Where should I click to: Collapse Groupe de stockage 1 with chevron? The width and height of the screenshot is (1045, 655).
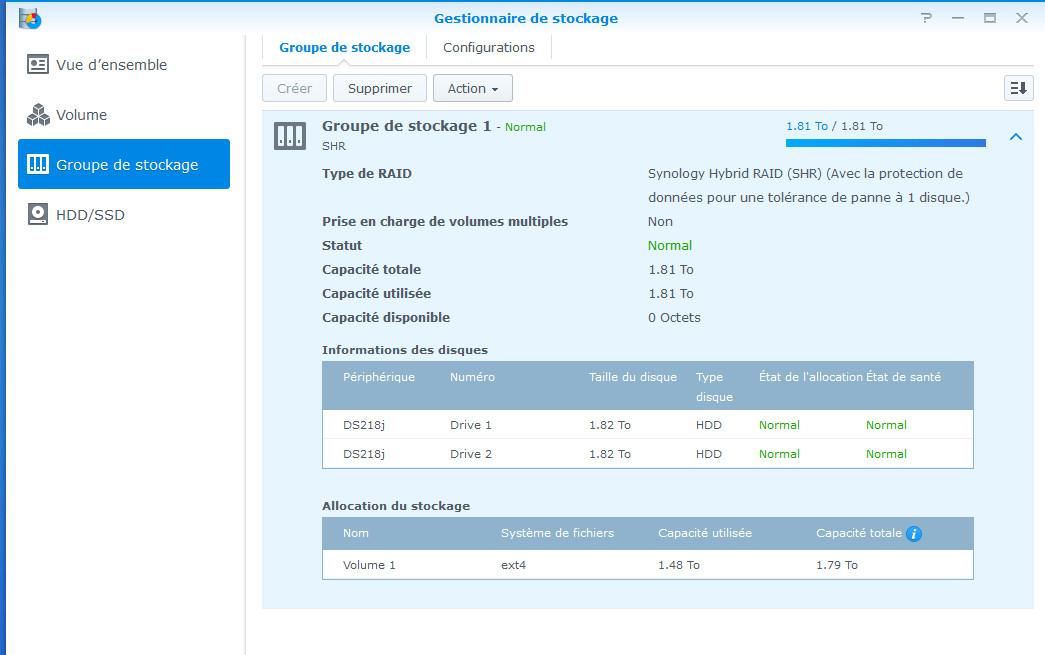[1015, 137]
